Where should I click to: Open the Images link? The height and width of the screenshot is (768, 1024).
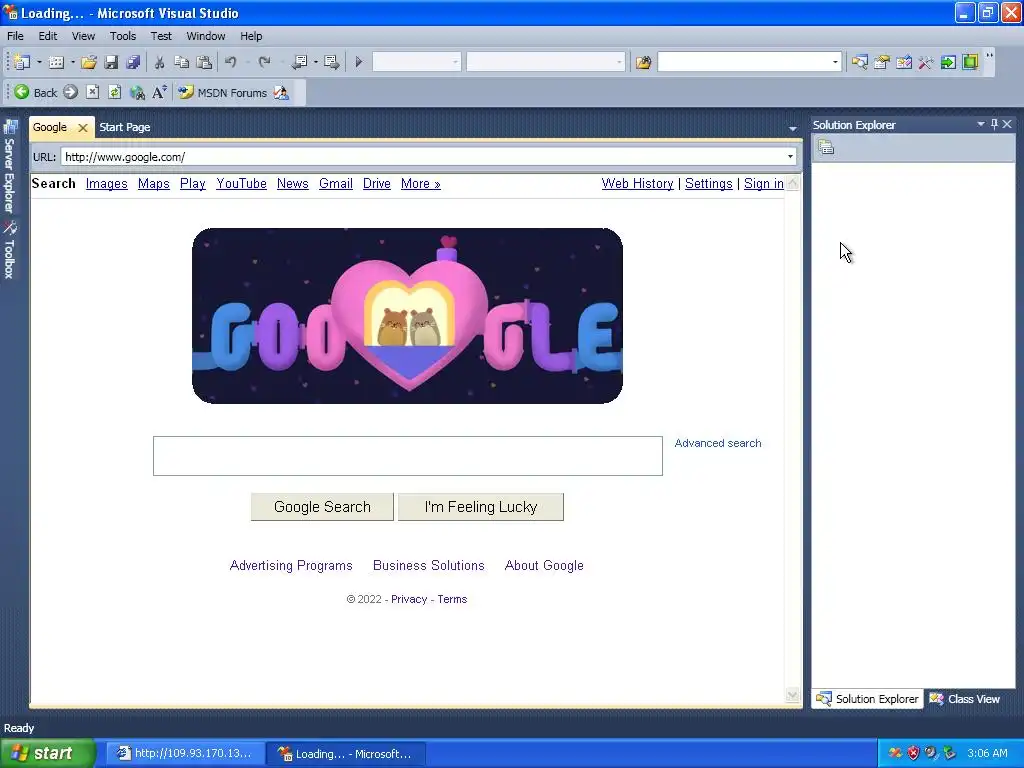click(x=106, y=184)
